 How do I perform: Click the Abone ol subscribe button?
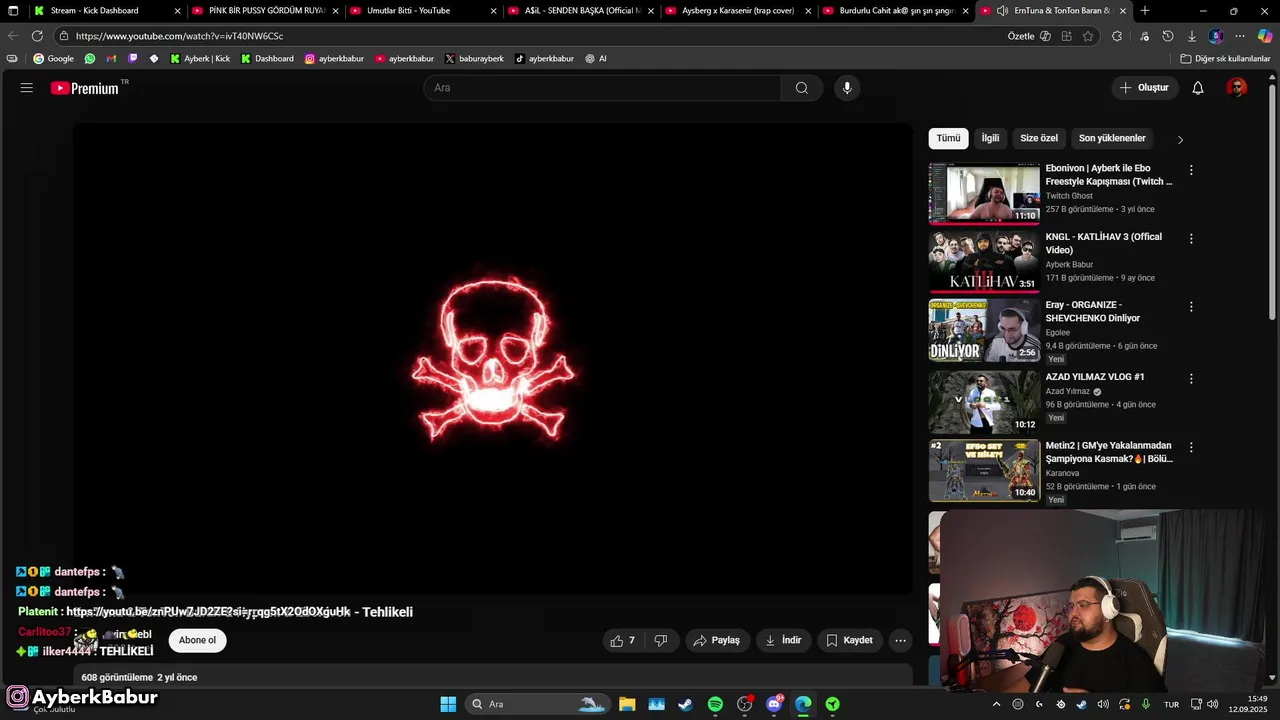197,640
